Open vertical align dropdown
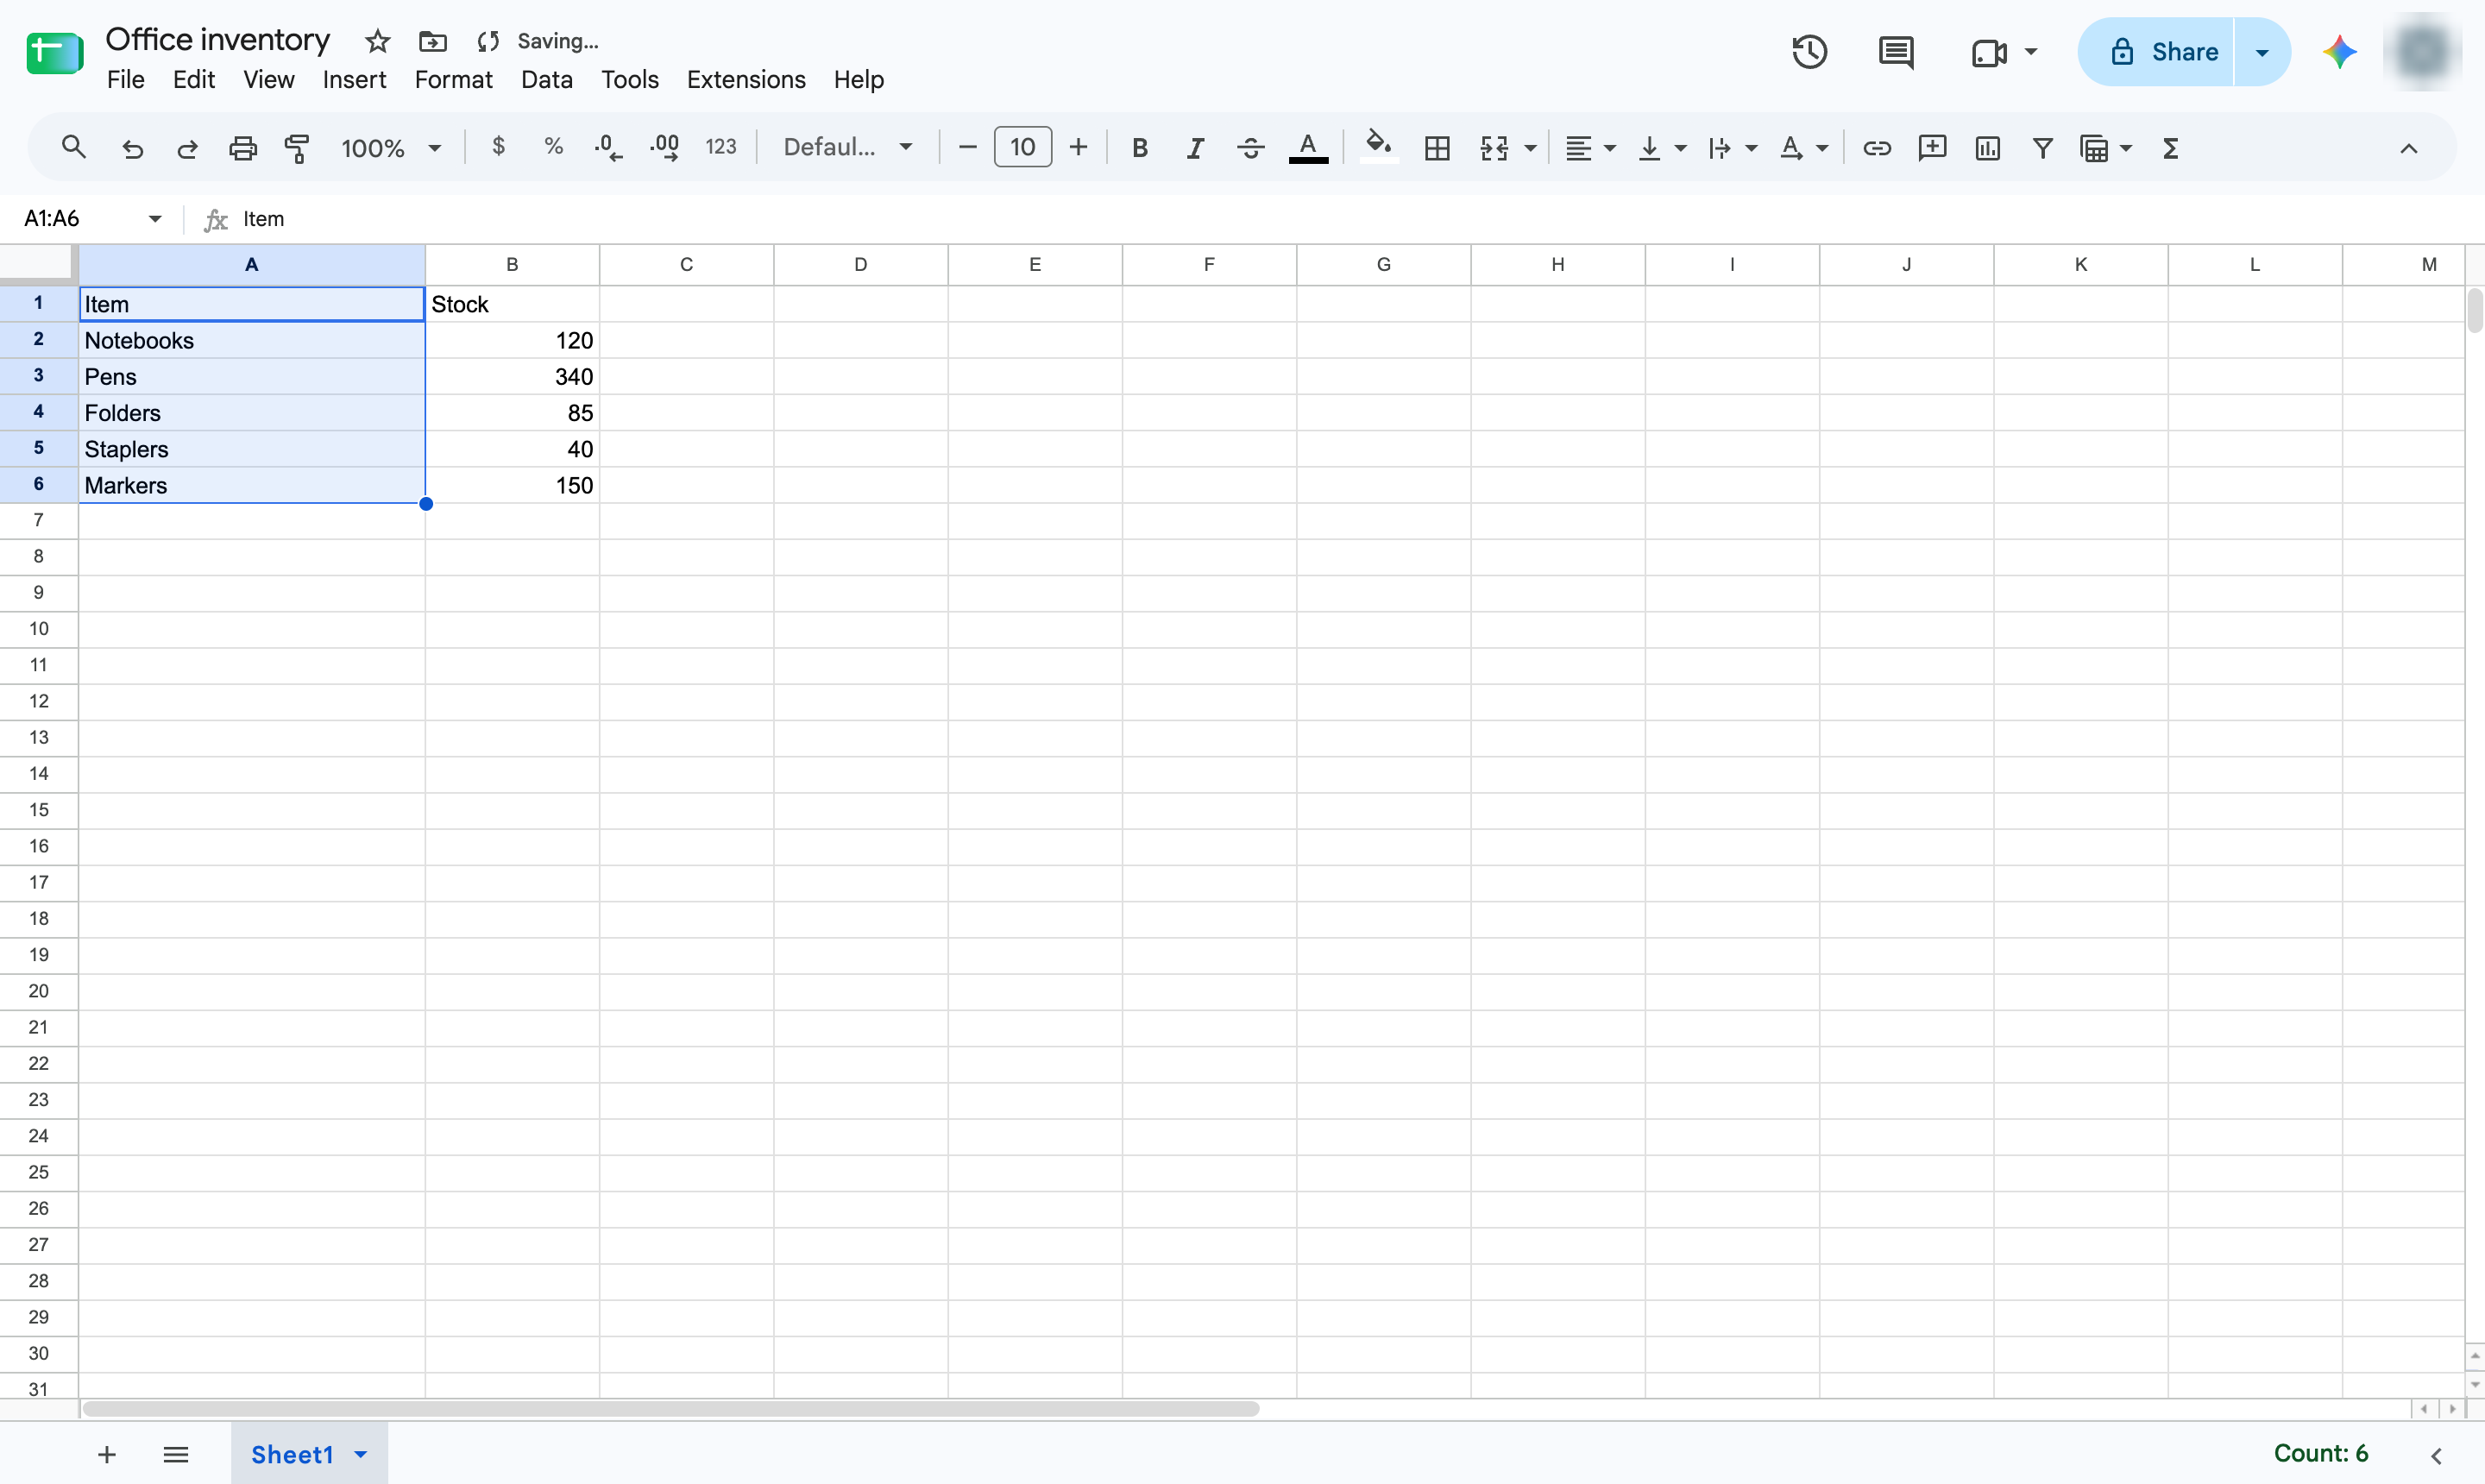The height and width of the screenshot is (1484, 2485). pos(1662,148)
